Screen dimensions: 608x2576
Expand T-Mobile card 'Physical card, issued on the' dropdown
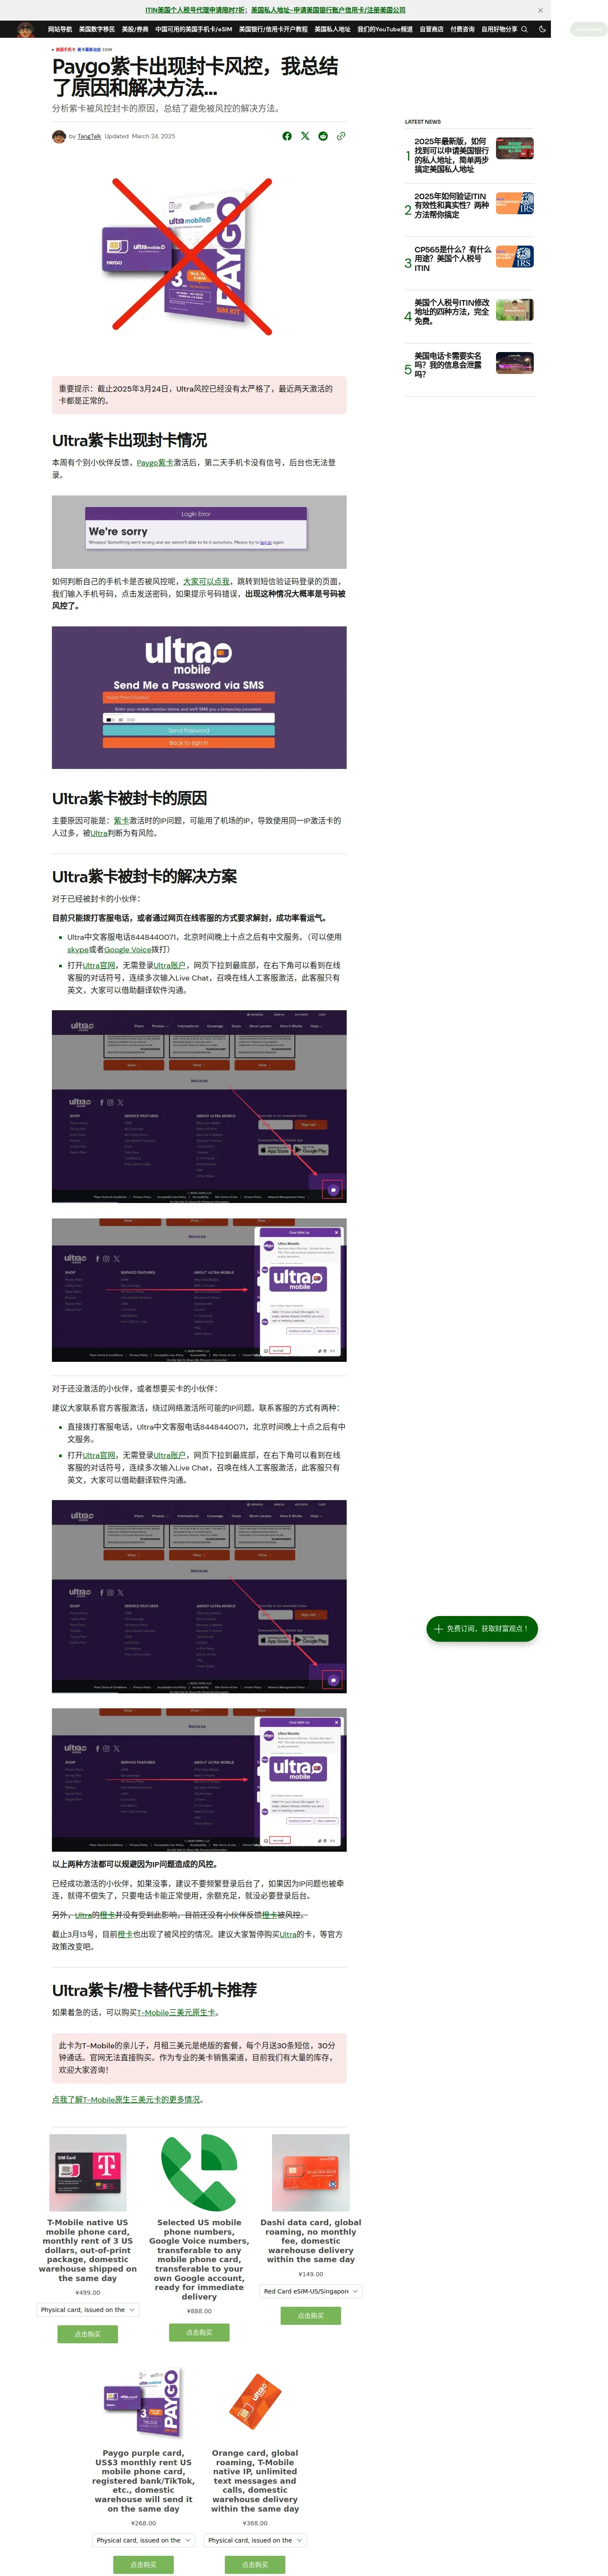coord(88,2310)
